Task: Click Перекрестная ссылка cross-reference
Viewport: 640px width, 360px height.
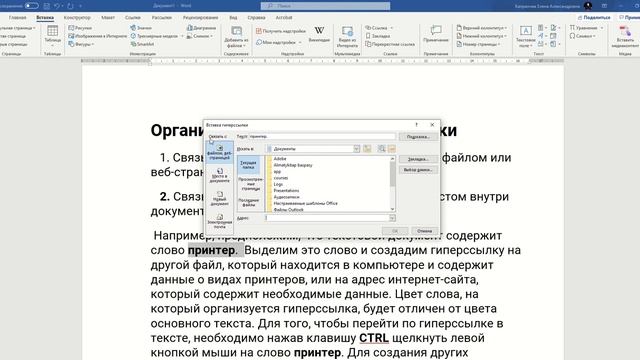Action: click(390, 44)
